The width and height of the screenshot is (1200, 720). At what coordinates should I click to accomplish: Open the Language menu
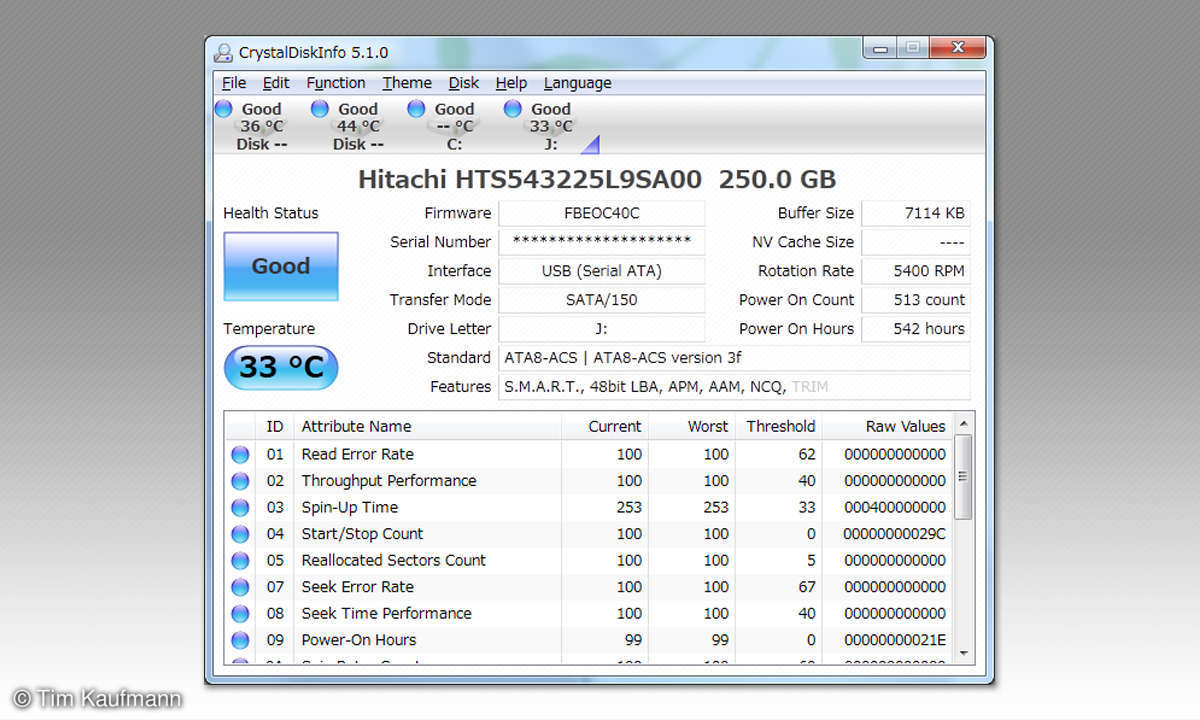(577, 83)
